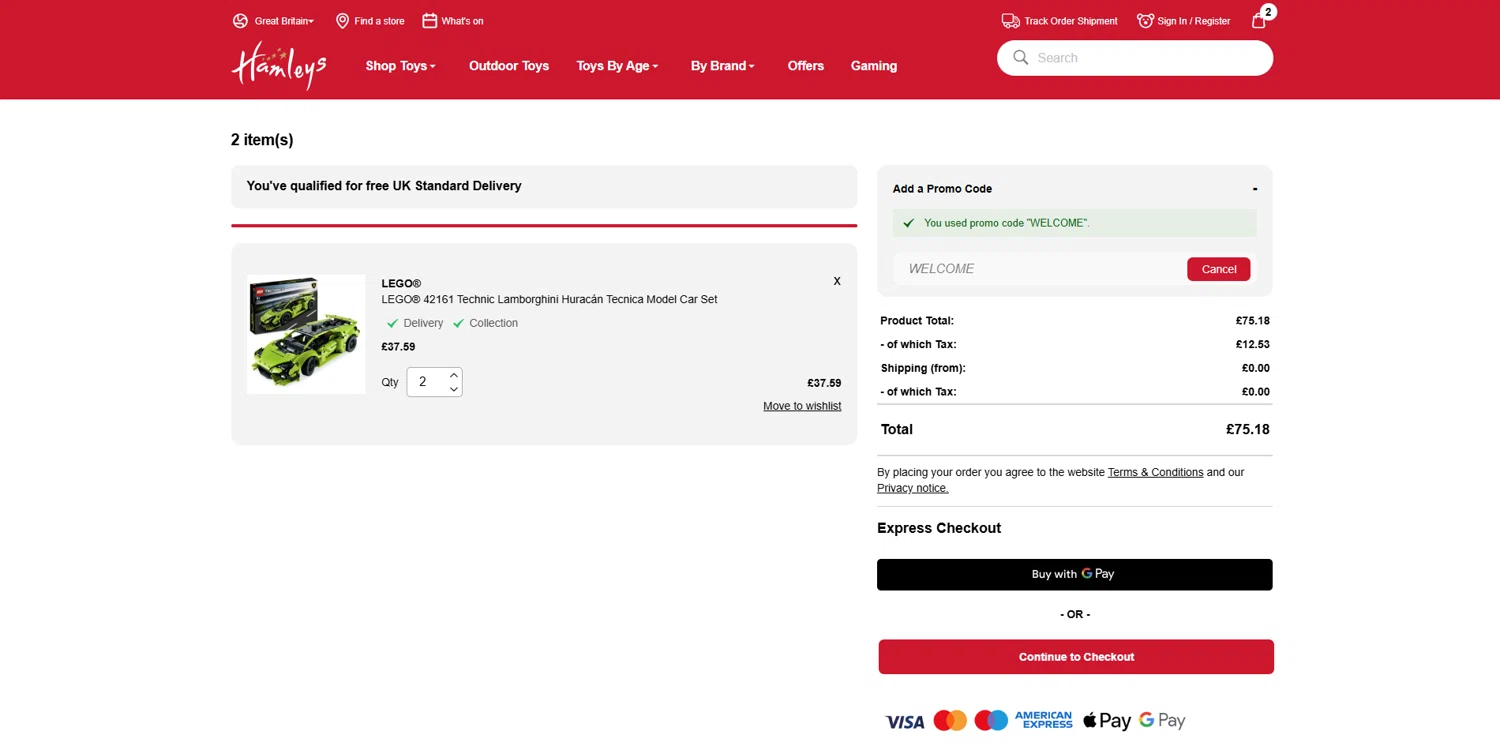Viewport: 1500px width, 746px height.
Task: Click Sign In / Register link
Action: pos(1194,21)
